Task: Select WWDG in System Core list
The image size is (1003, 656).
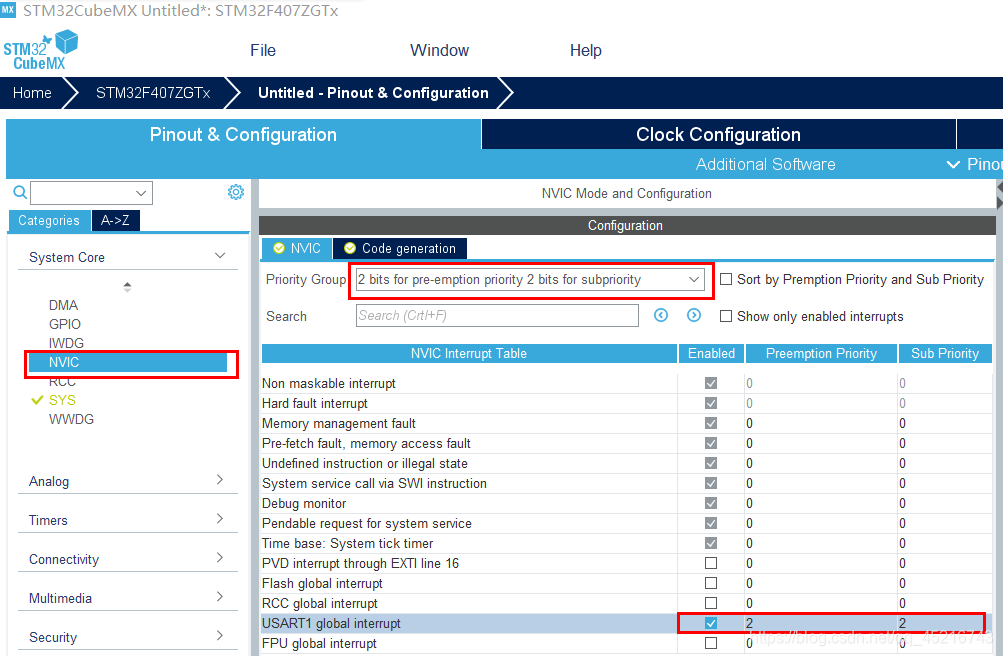Action: click(x=71, y=419)
